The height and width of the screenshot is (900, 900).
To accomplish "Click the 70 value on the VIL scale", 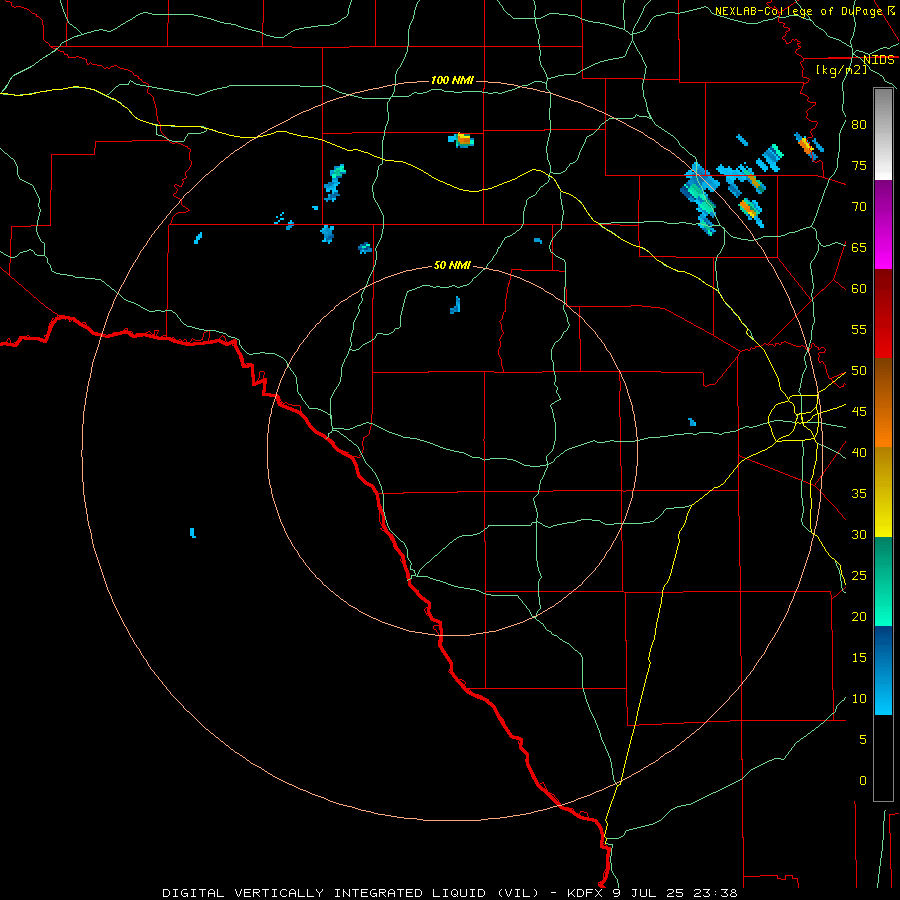I will click(x=859, y=207).
